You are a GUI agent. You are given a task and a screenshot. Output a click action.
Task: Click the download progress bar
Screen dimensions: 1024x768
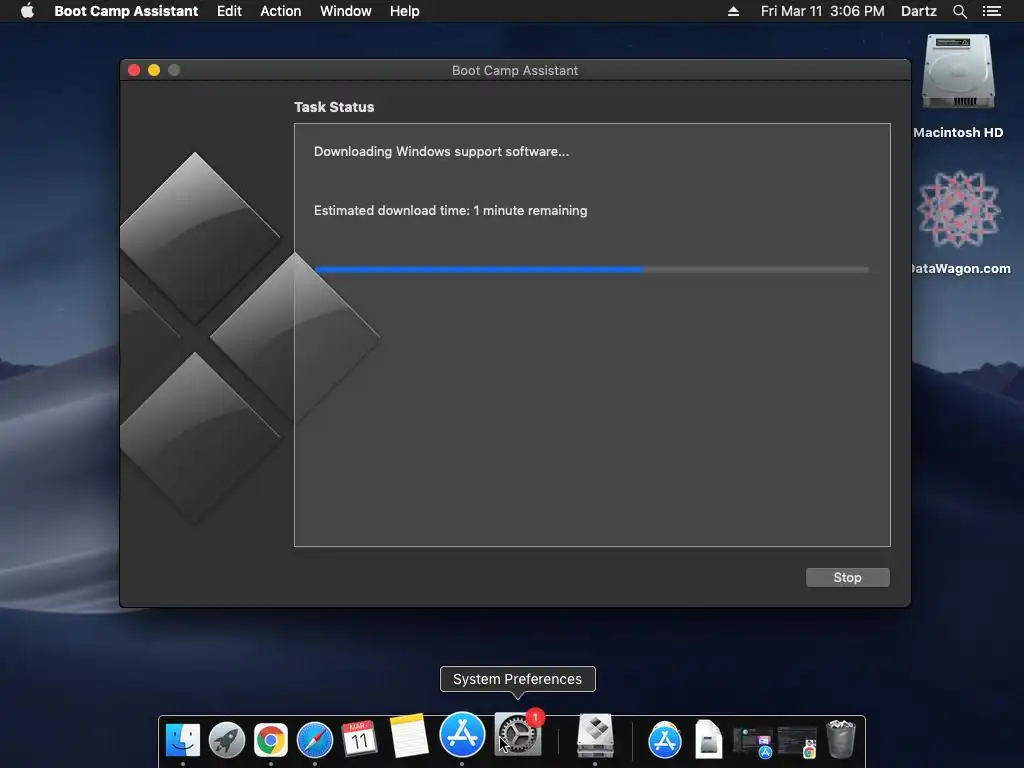pos(592,269)
